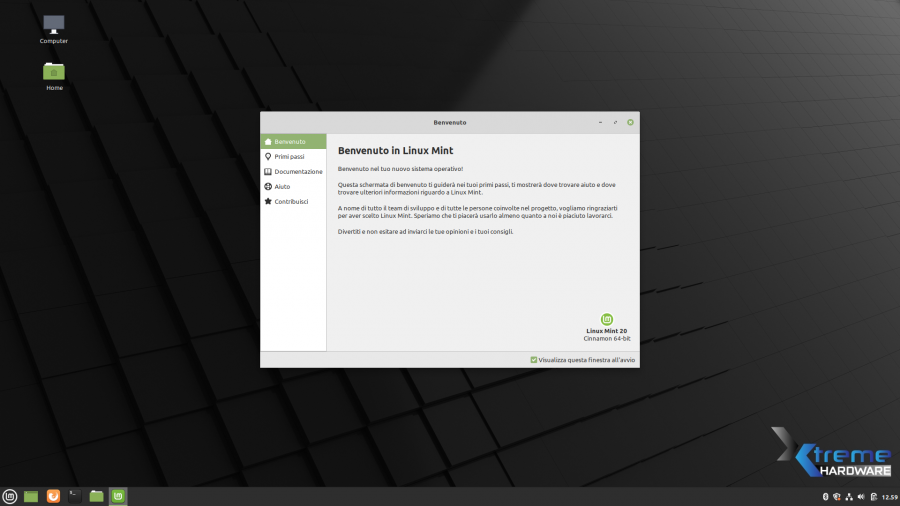Open the Linux Mint menu button
Viewport: 900px width, 506px height.
(10, 496)
